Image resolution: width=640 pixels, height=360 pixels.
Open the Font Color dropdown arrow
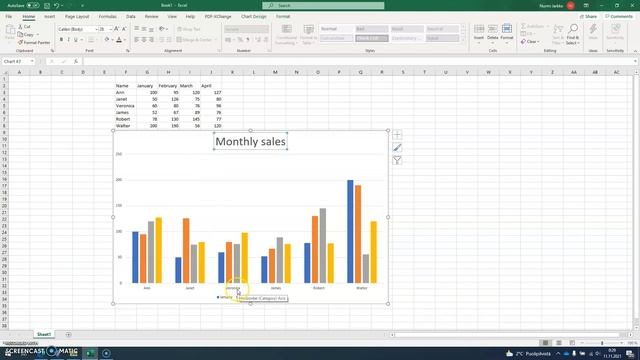pos(124,40)
